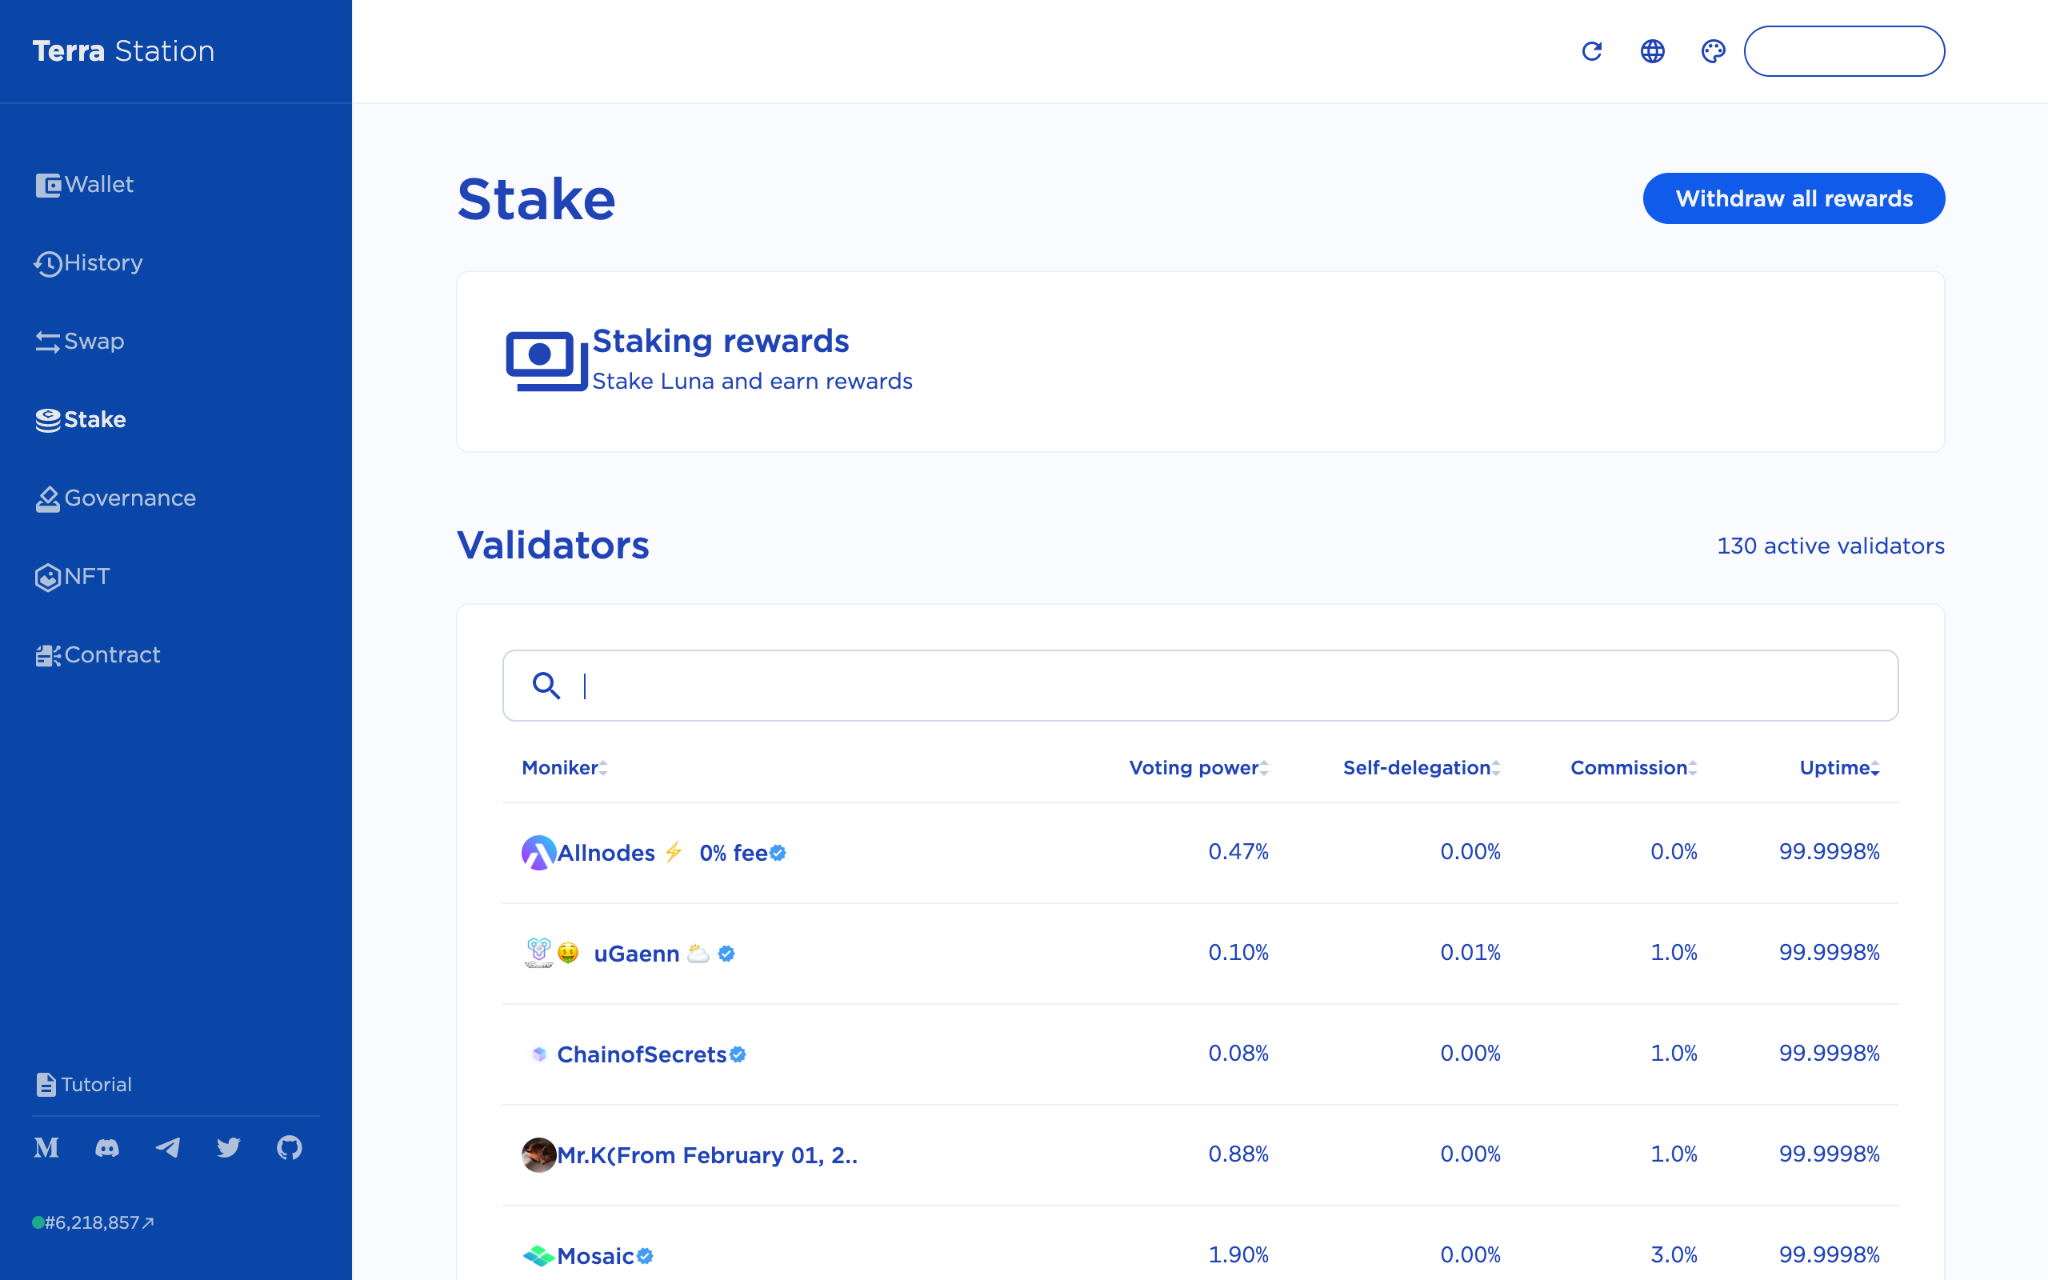Image resolution: width=2048 pixels, height=1280 pixels.
Task: Sort validators by Voting power
Action: pos(1198,768)
